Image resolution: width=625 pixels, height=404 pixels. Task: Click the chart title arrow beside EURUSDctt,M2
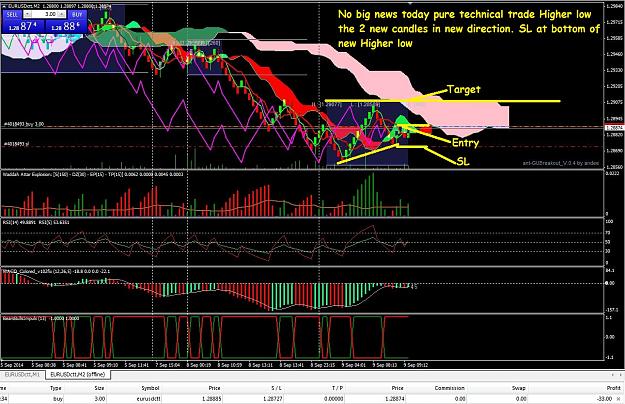click(4, 6)
